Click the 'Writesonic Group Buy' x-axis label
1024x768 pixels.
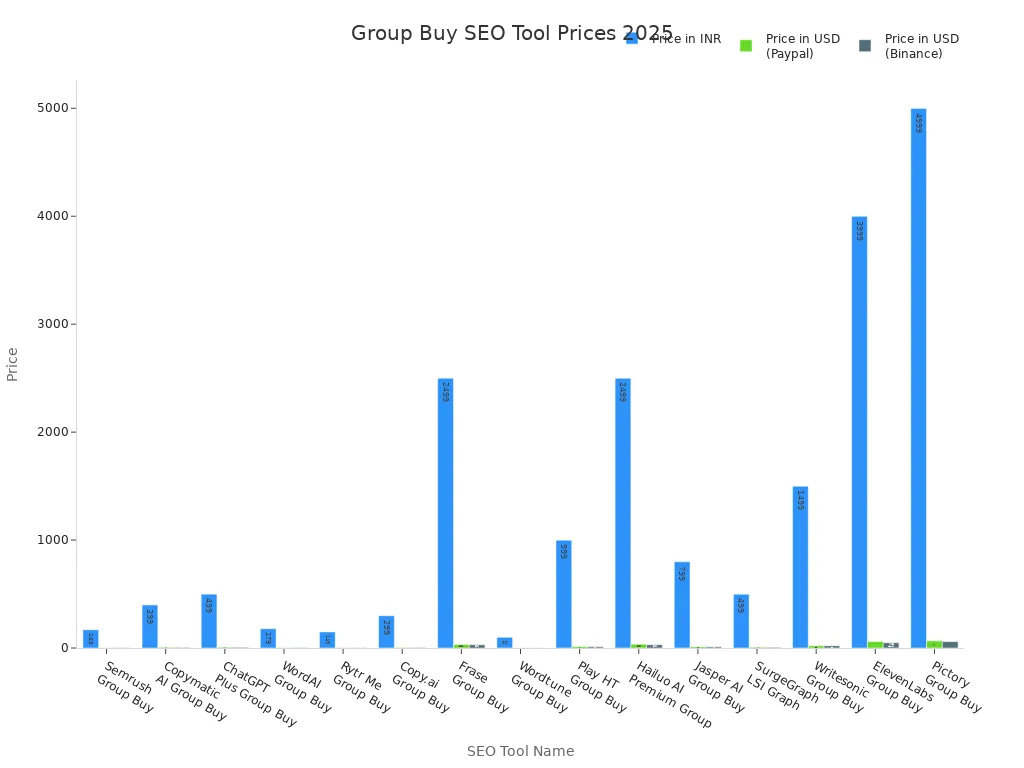[837, 687]
